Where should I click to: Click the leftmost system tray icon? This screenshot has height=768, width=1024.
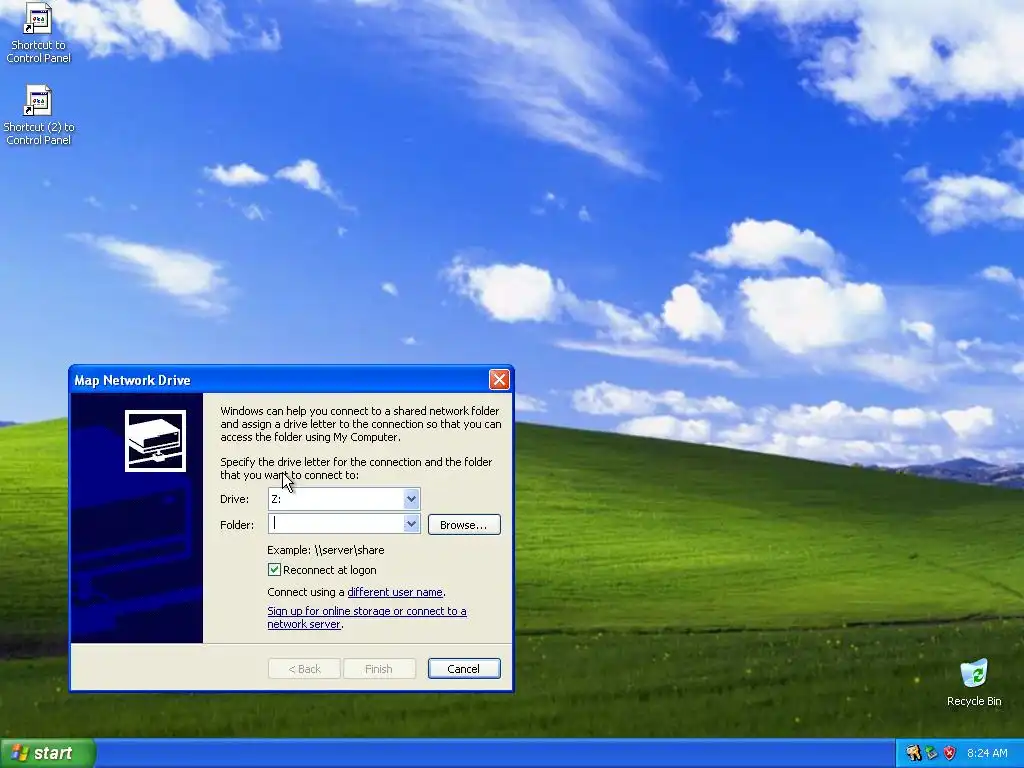pyautogui.click(x=914, y=753)
